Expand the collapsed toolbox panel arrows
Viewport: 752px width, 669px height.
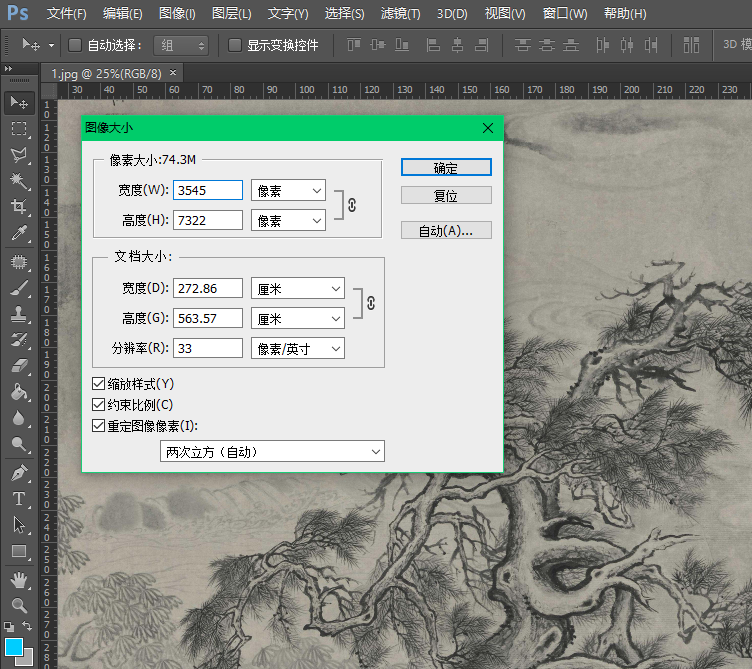pyautogui.click(x=8, y=69)
